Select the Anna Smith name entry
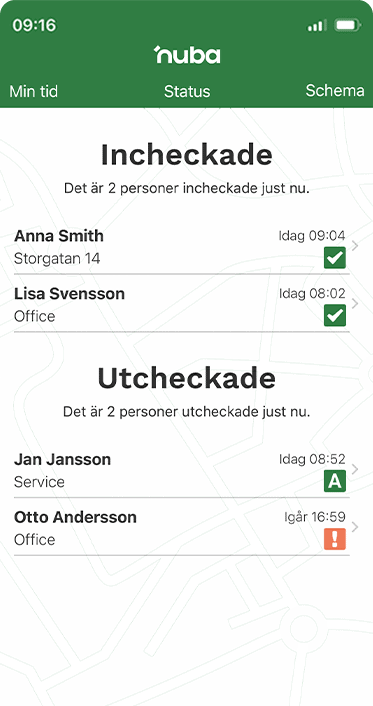The image size is (373, 706). (x=59, y=236)
